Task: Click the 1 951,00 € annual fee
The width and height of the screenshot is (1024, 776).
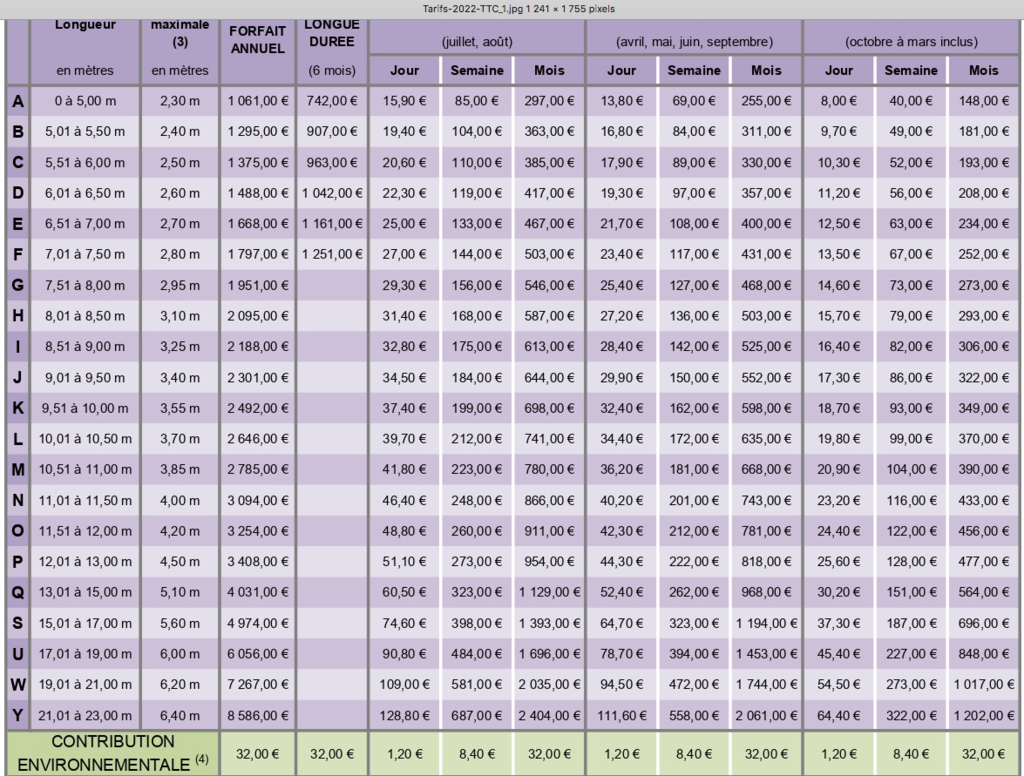Action: point(258,285)
